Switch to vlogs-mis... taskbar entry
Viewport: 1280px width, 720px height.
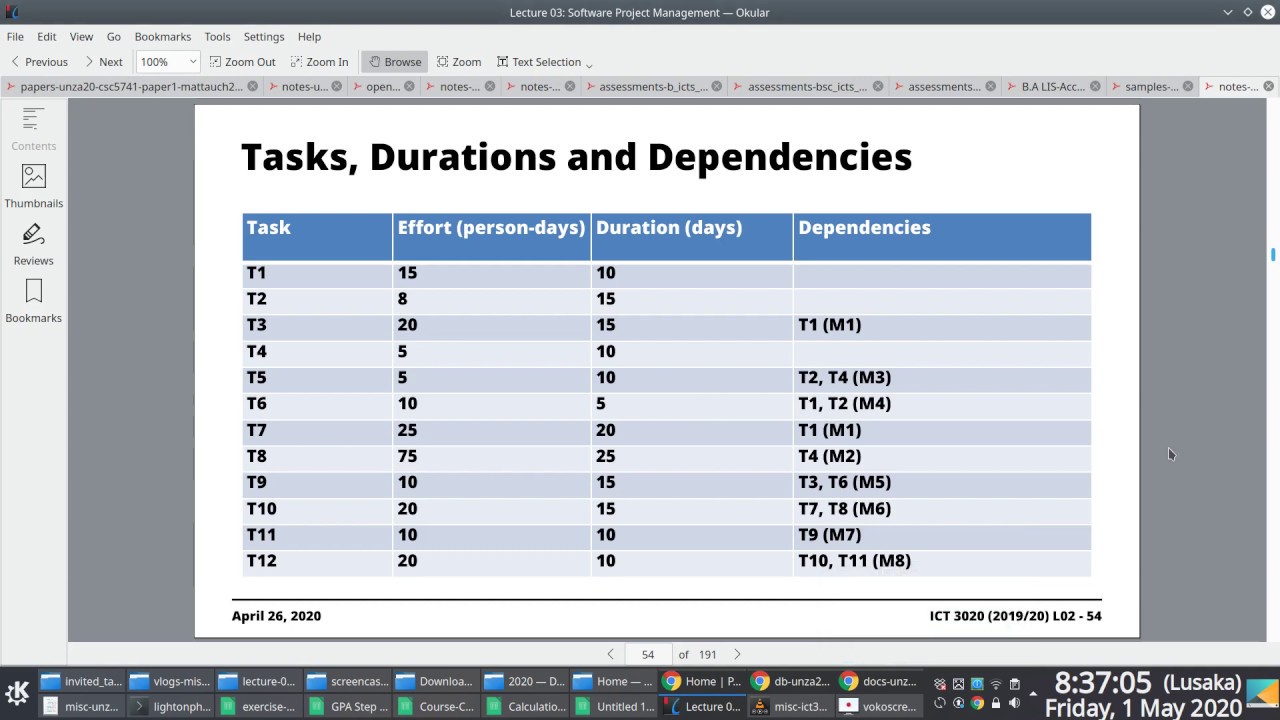coord(170,682)
